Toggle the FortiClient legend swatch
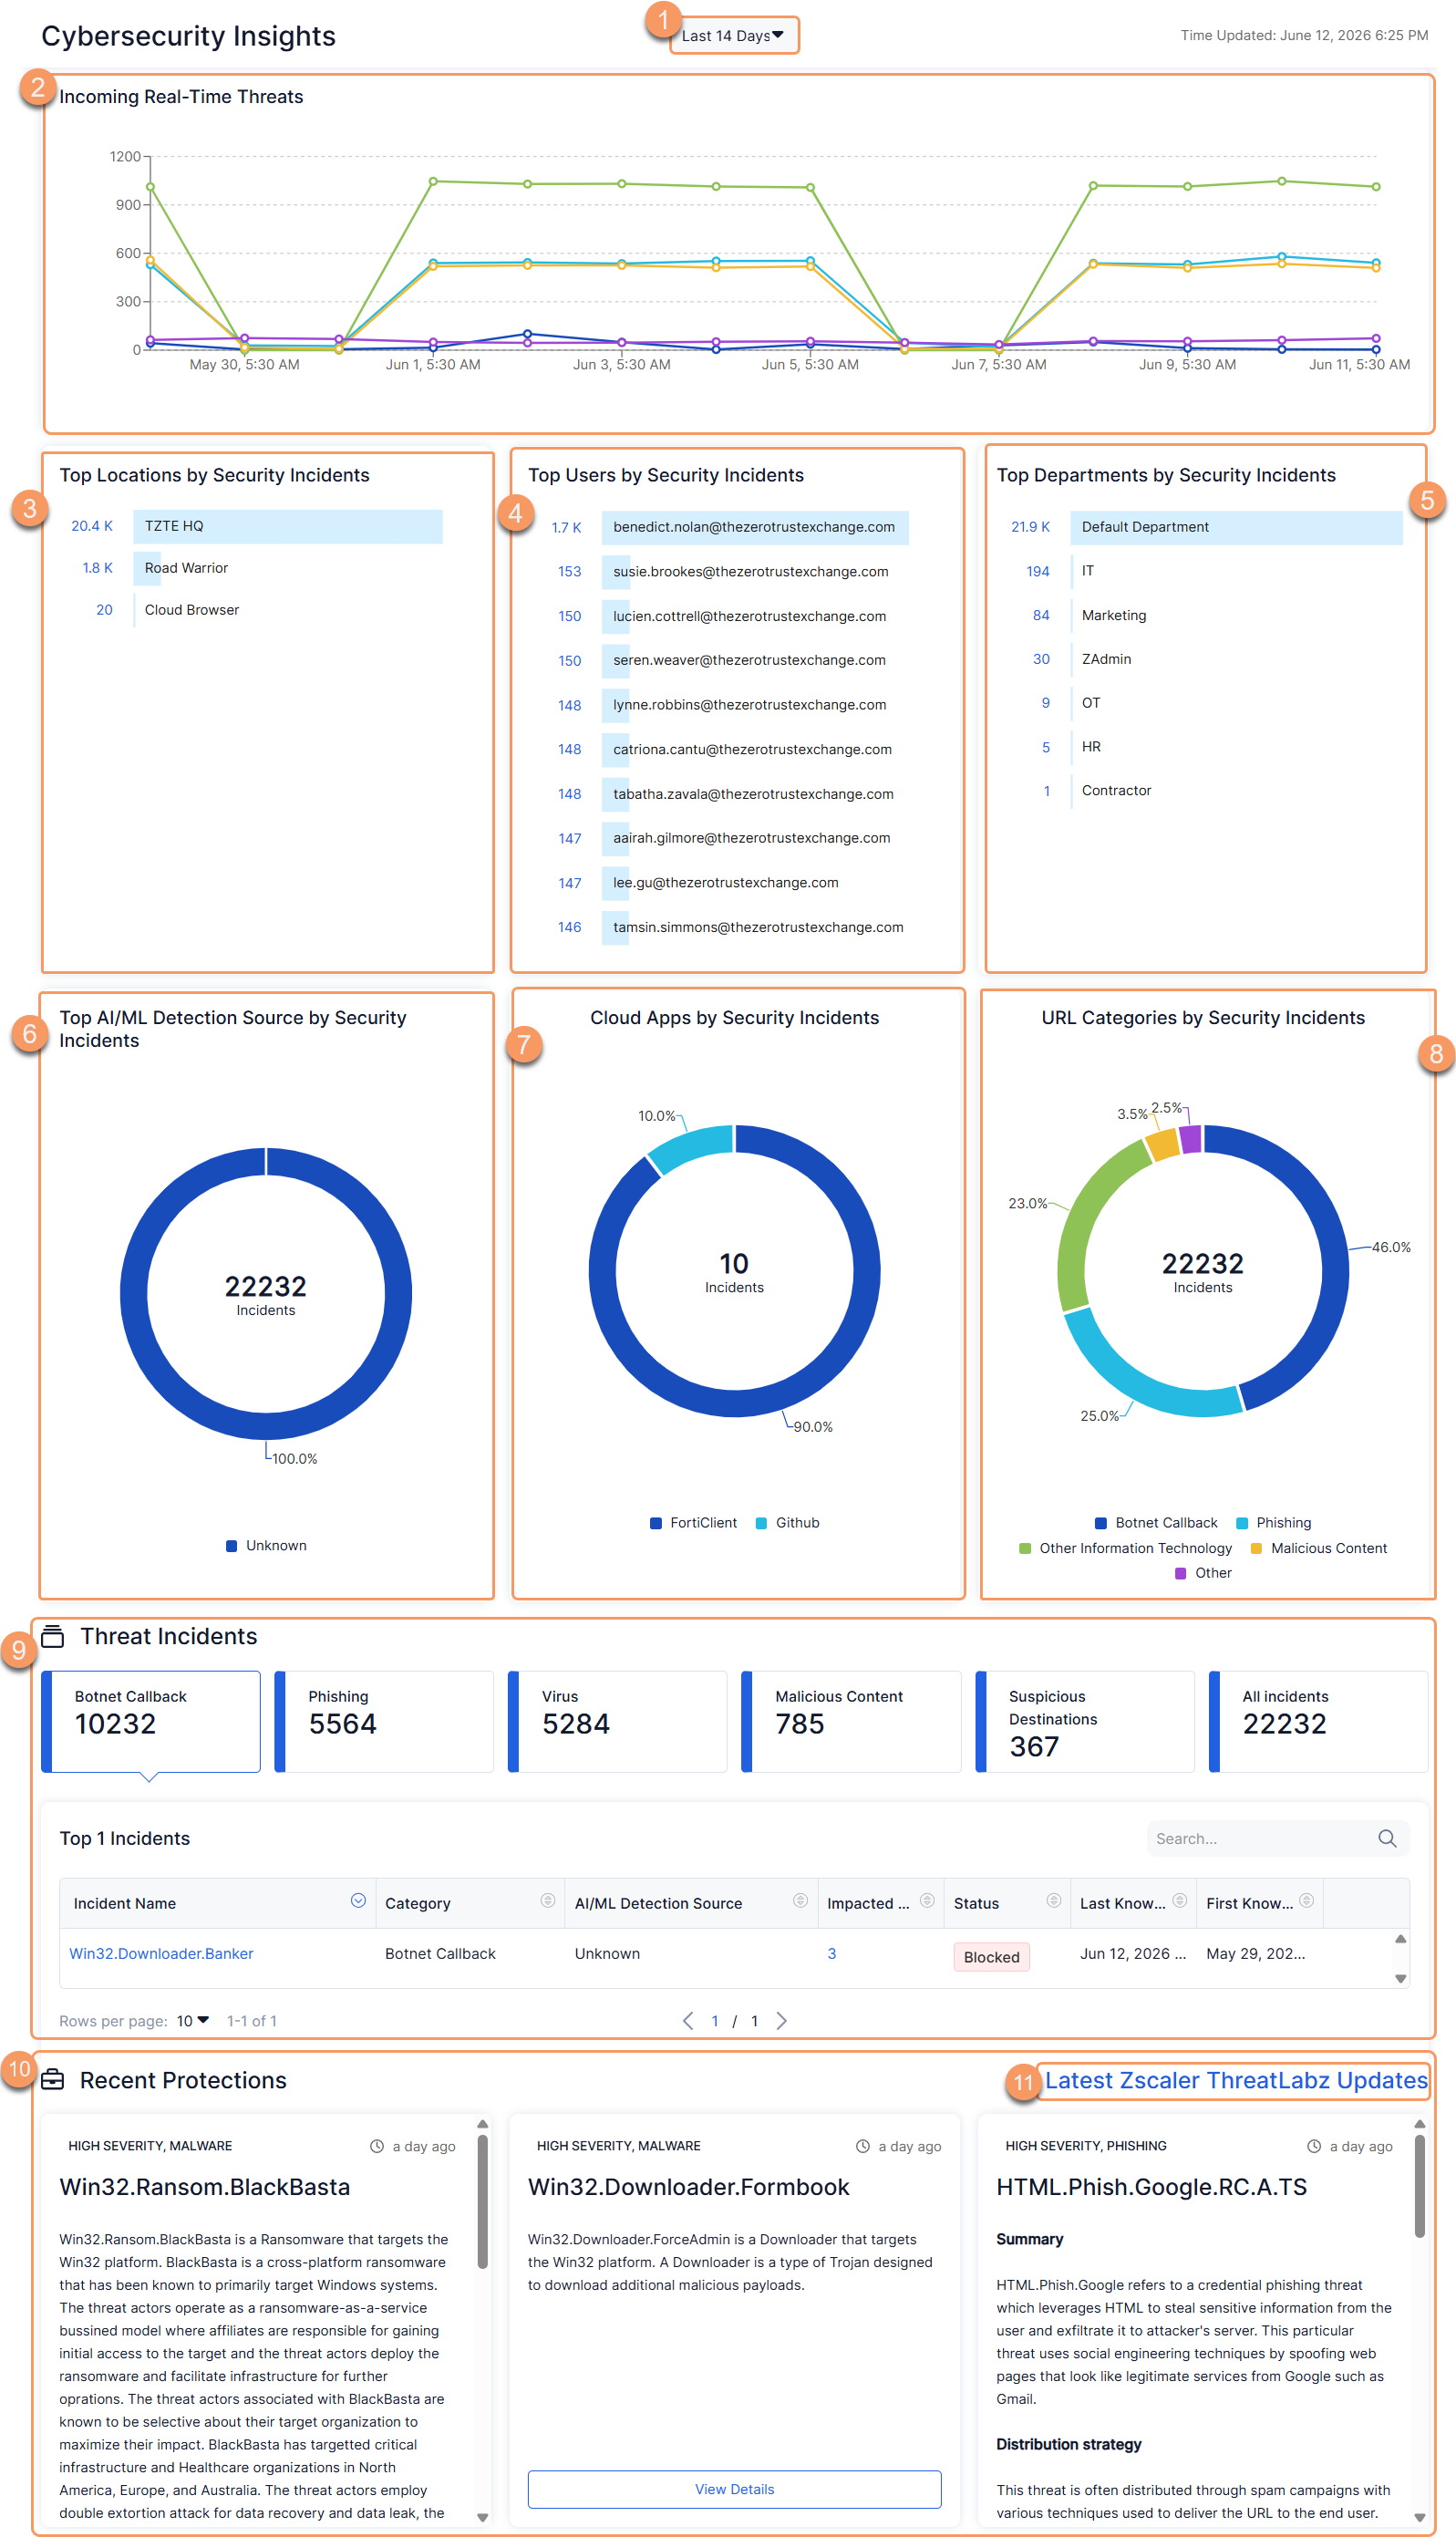Image resolution: width=1456 pixels, height=2537 pixels. pos(656,1523)
